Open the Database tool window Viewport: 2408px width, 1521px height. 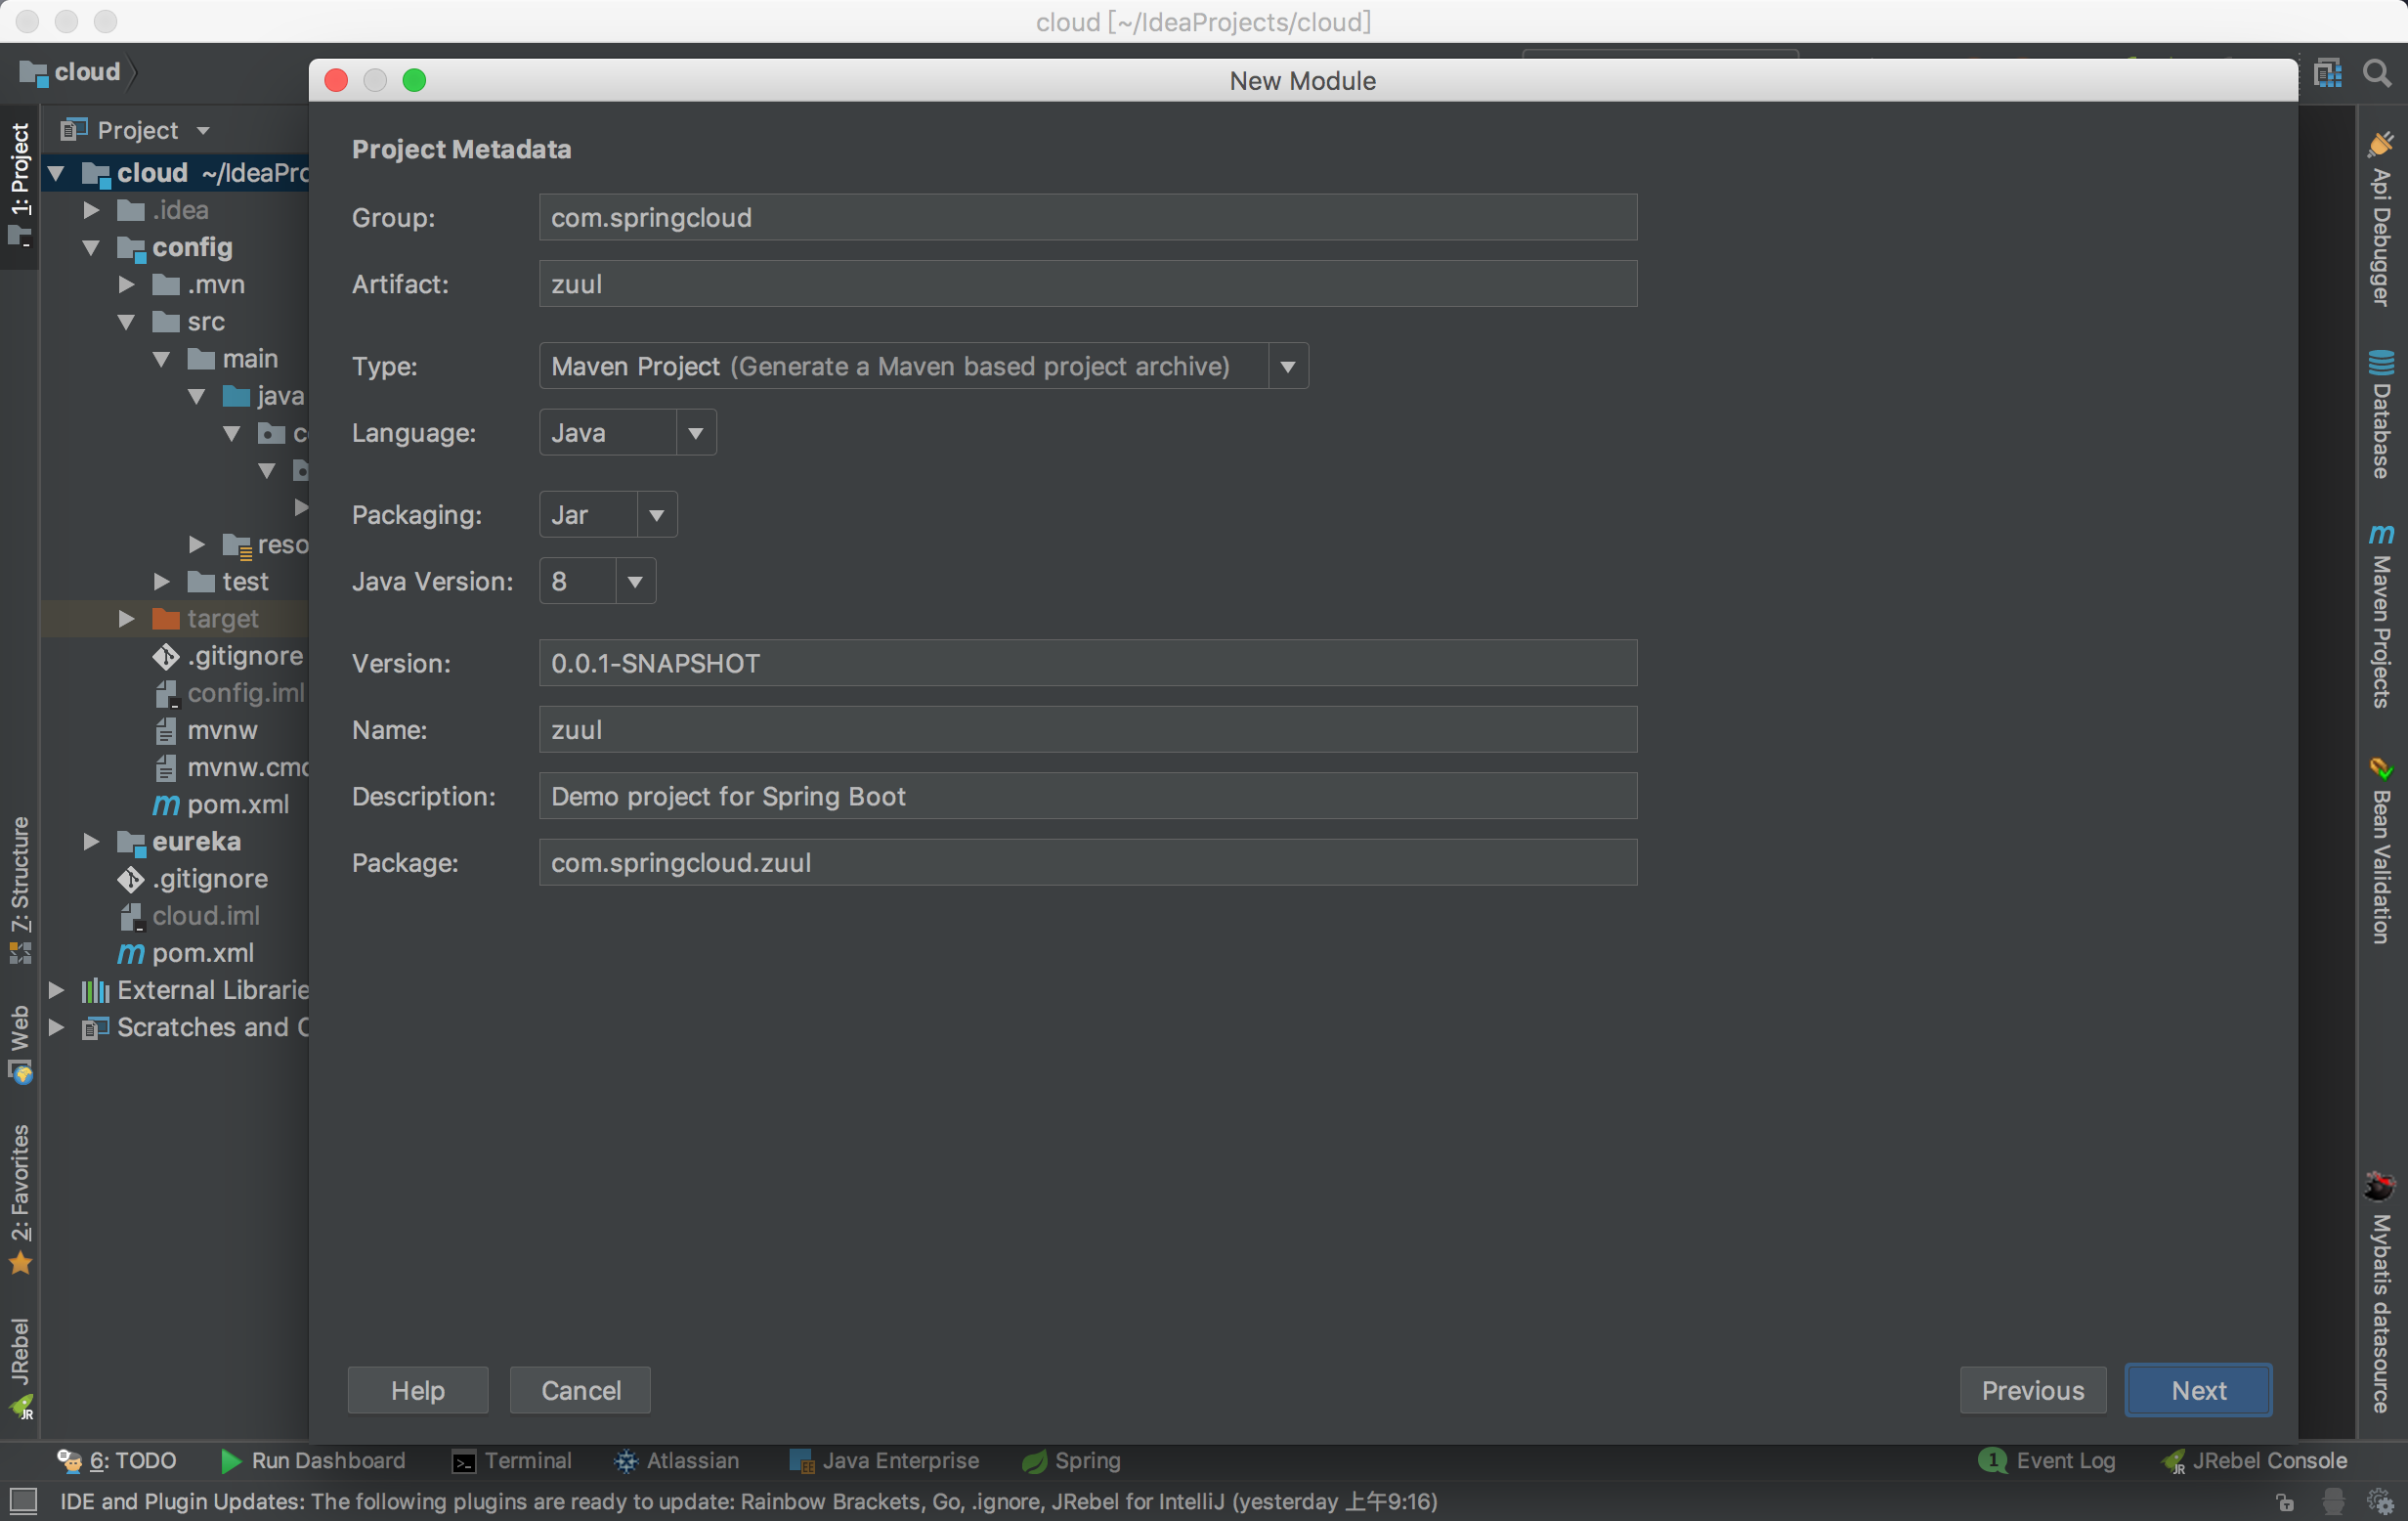(x=2381, y=415)
